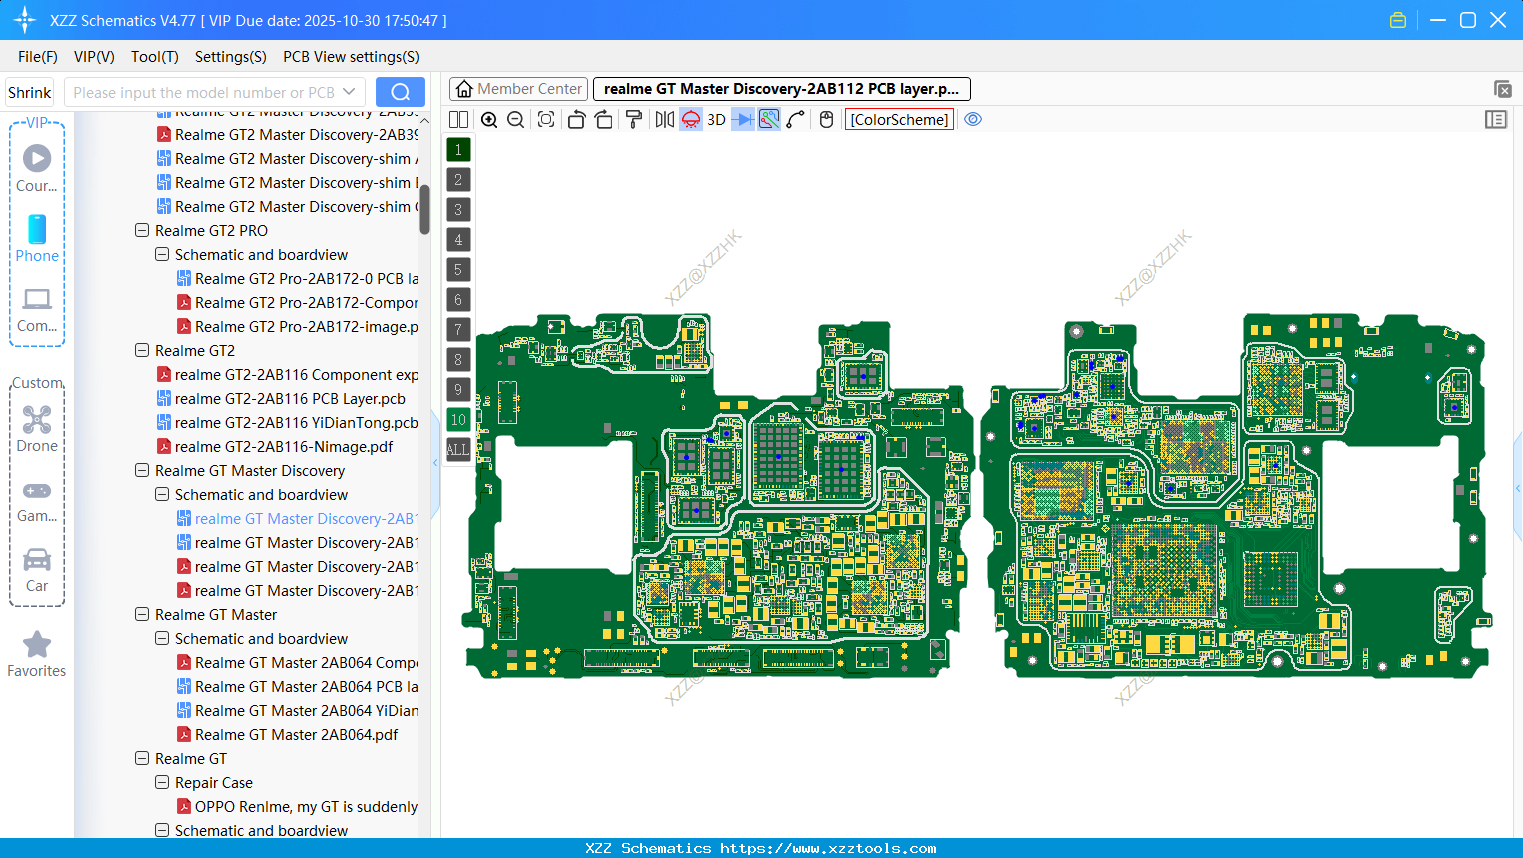
Task: Toggle the eye visibility icon
Action: pyautogui.click(x=973, y=120)
